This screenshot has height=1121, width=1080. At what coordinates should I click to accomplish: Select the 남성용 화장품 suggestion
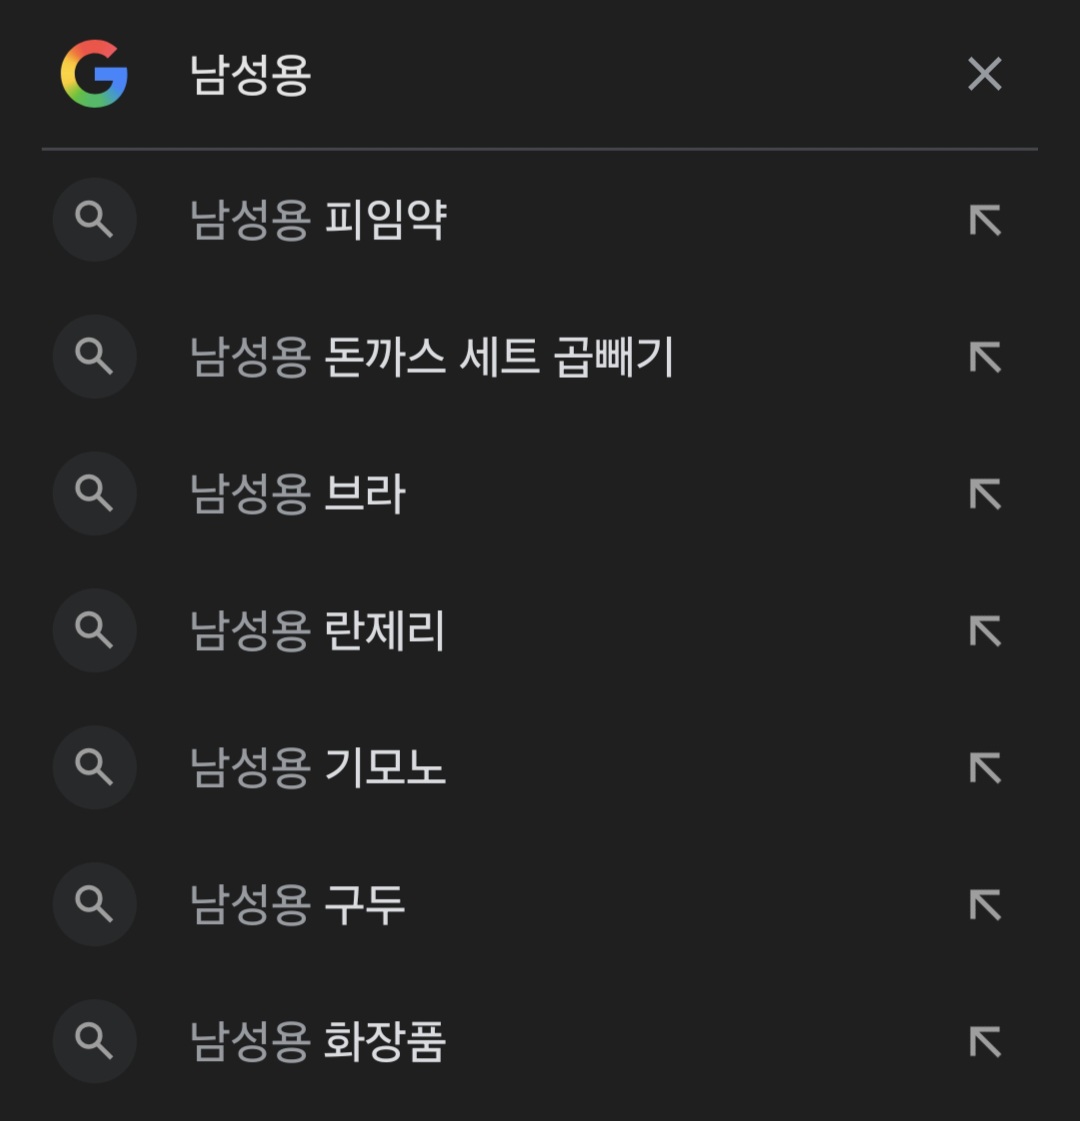click(318, 1042)
